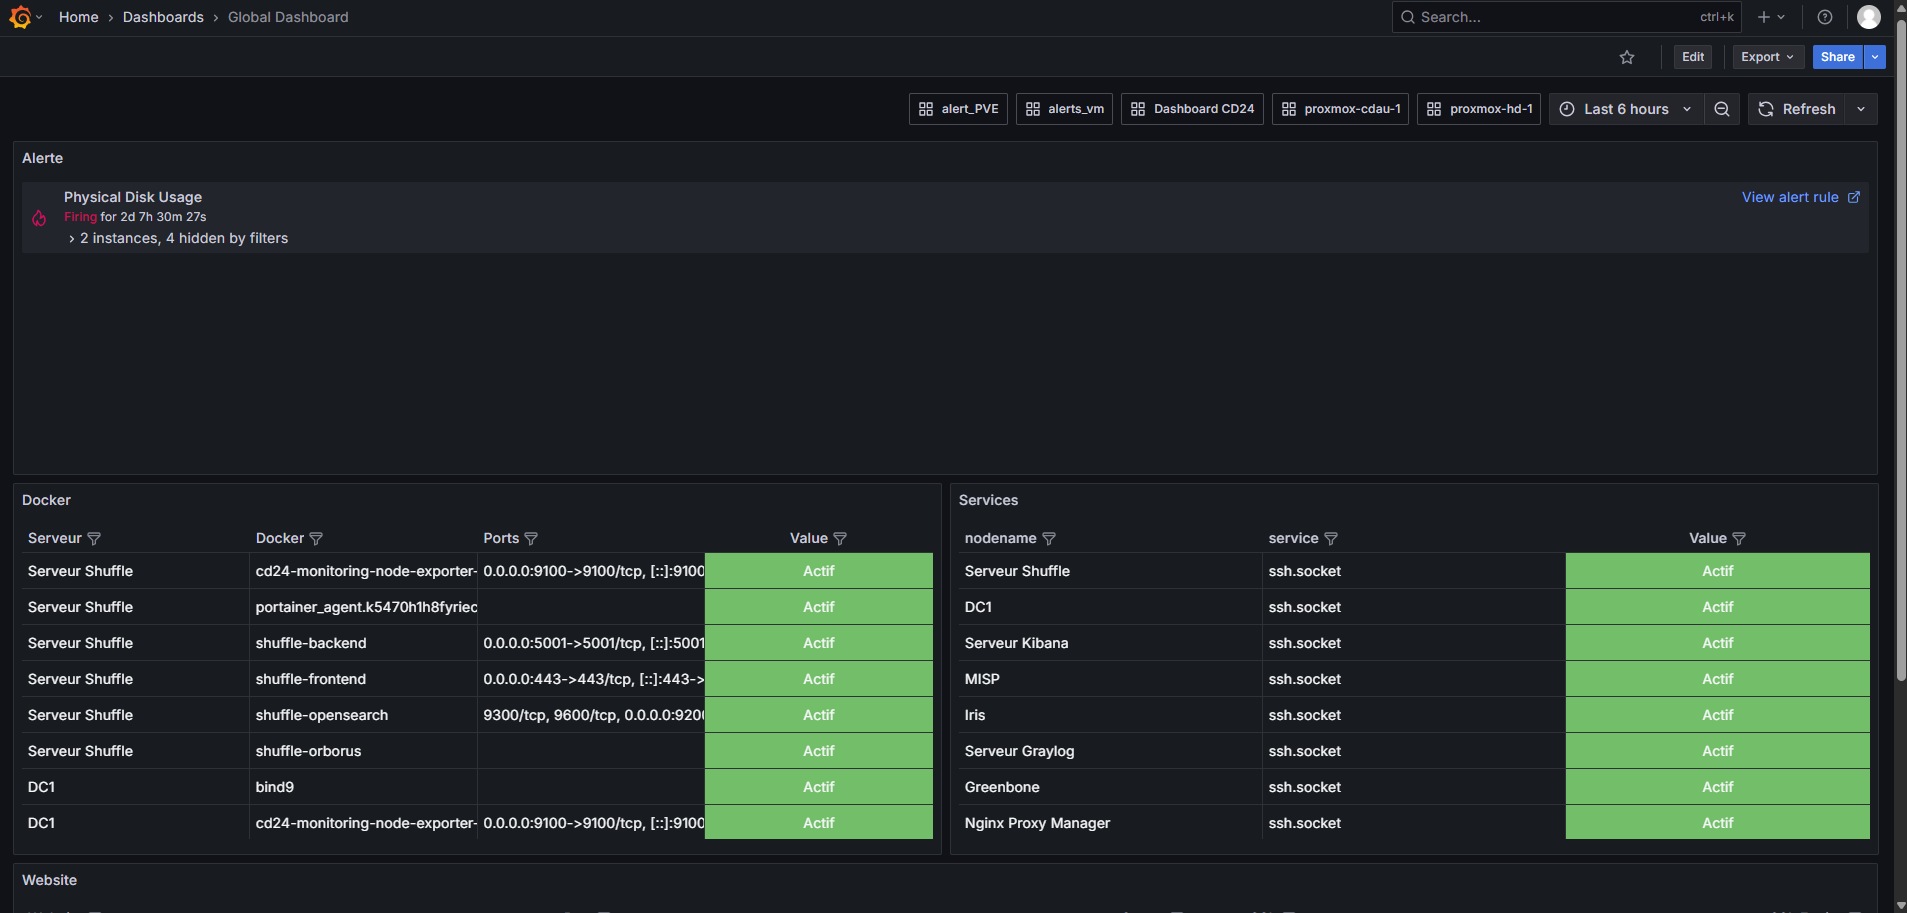1907x913 pixels.
Task: Click Nginx Proxy Manager nodename cell
Action: 1110,823
